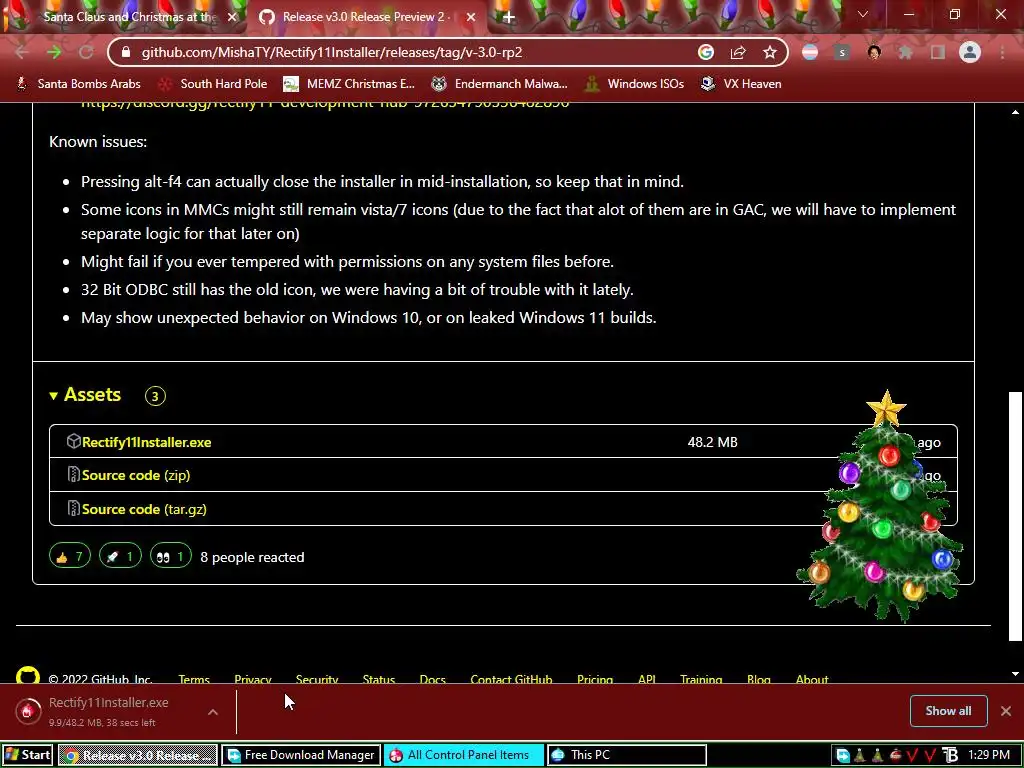1024x768 pixels.
Task: Click the scrollbar down arrow
Action: click(1015, 674)
